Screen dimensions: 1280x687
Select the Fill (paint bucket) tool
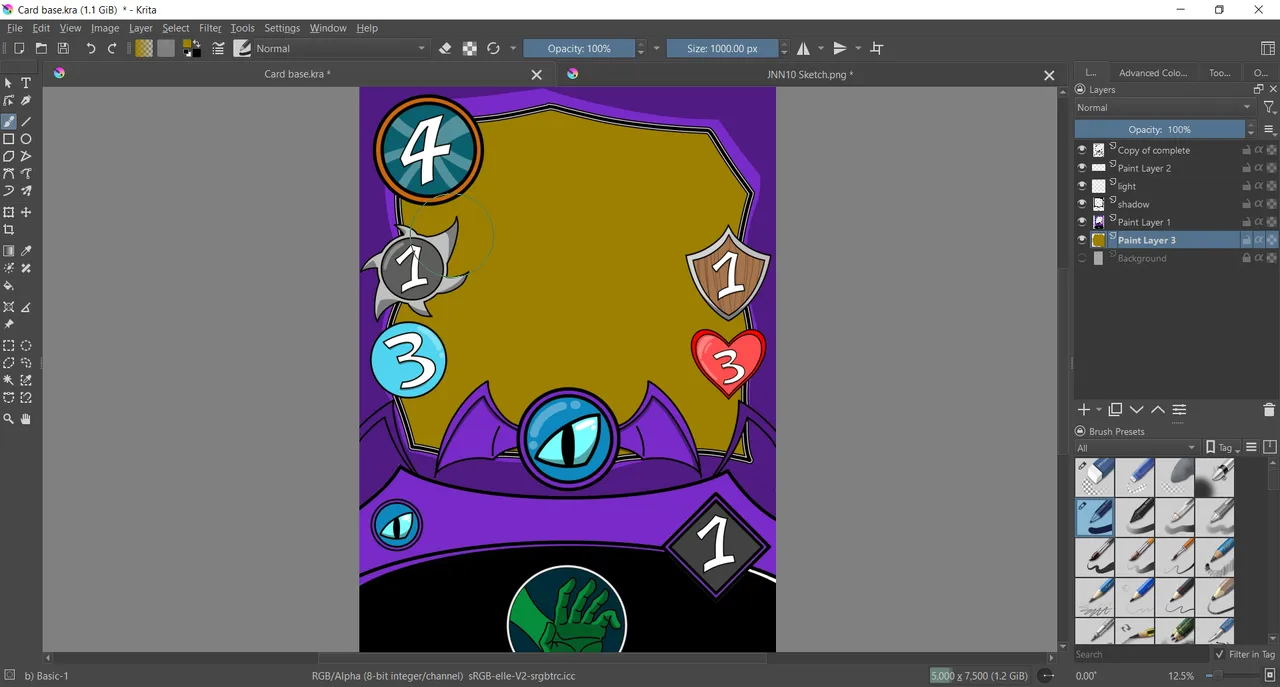9,286
